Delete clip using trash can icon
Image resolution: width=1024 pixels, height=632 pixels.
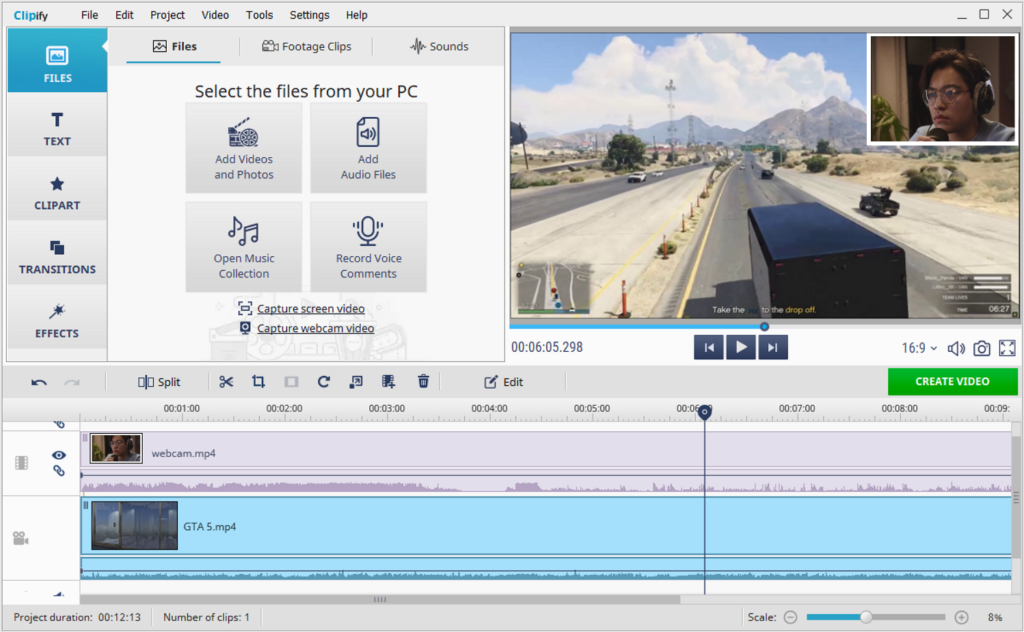423,381
